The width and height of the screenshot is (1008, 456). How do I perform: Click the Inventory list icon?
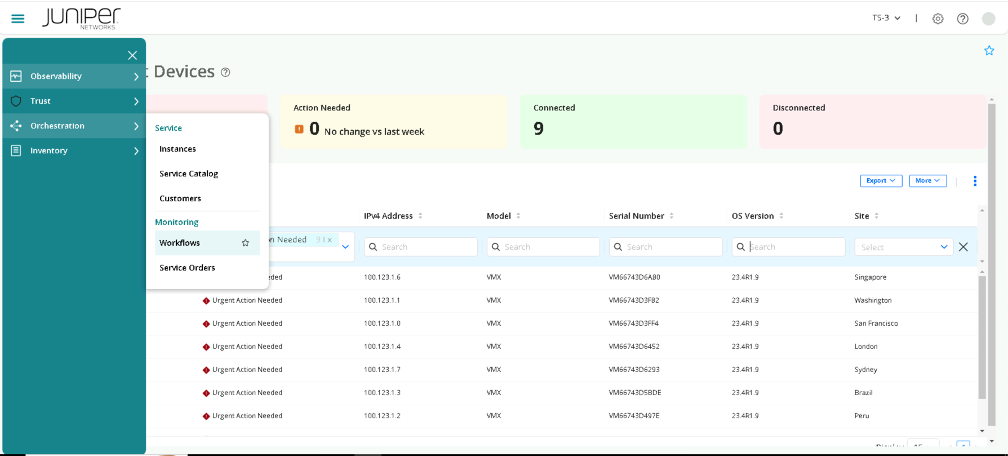coord(16,150)
